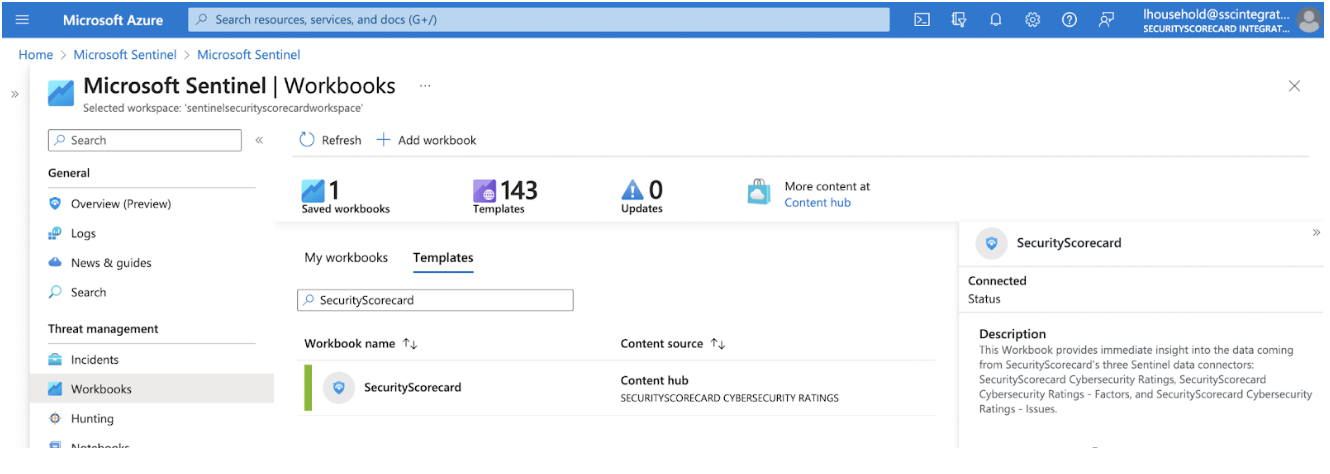Click the General section heading

pyautogui.click(x=69, y=173)
